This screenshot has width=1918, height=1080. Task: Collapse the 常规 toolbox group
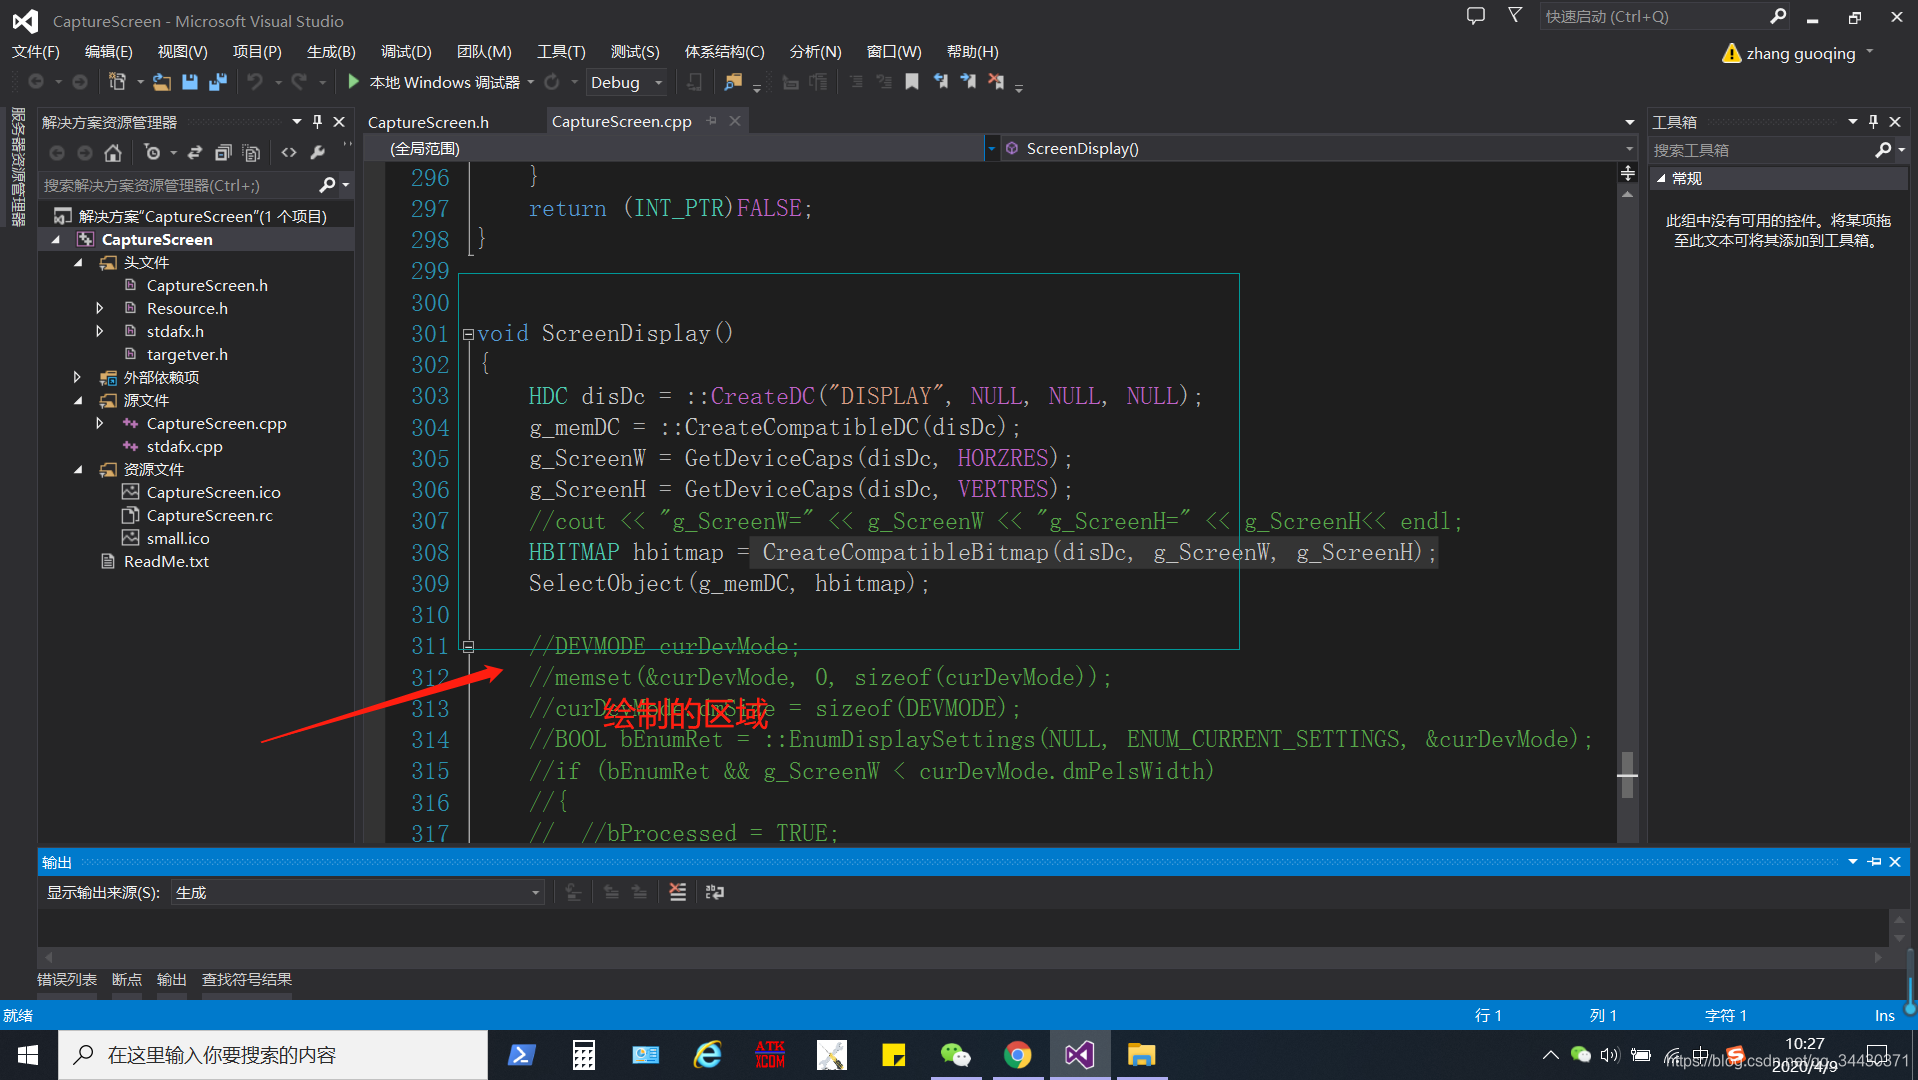coord(1662,178)
